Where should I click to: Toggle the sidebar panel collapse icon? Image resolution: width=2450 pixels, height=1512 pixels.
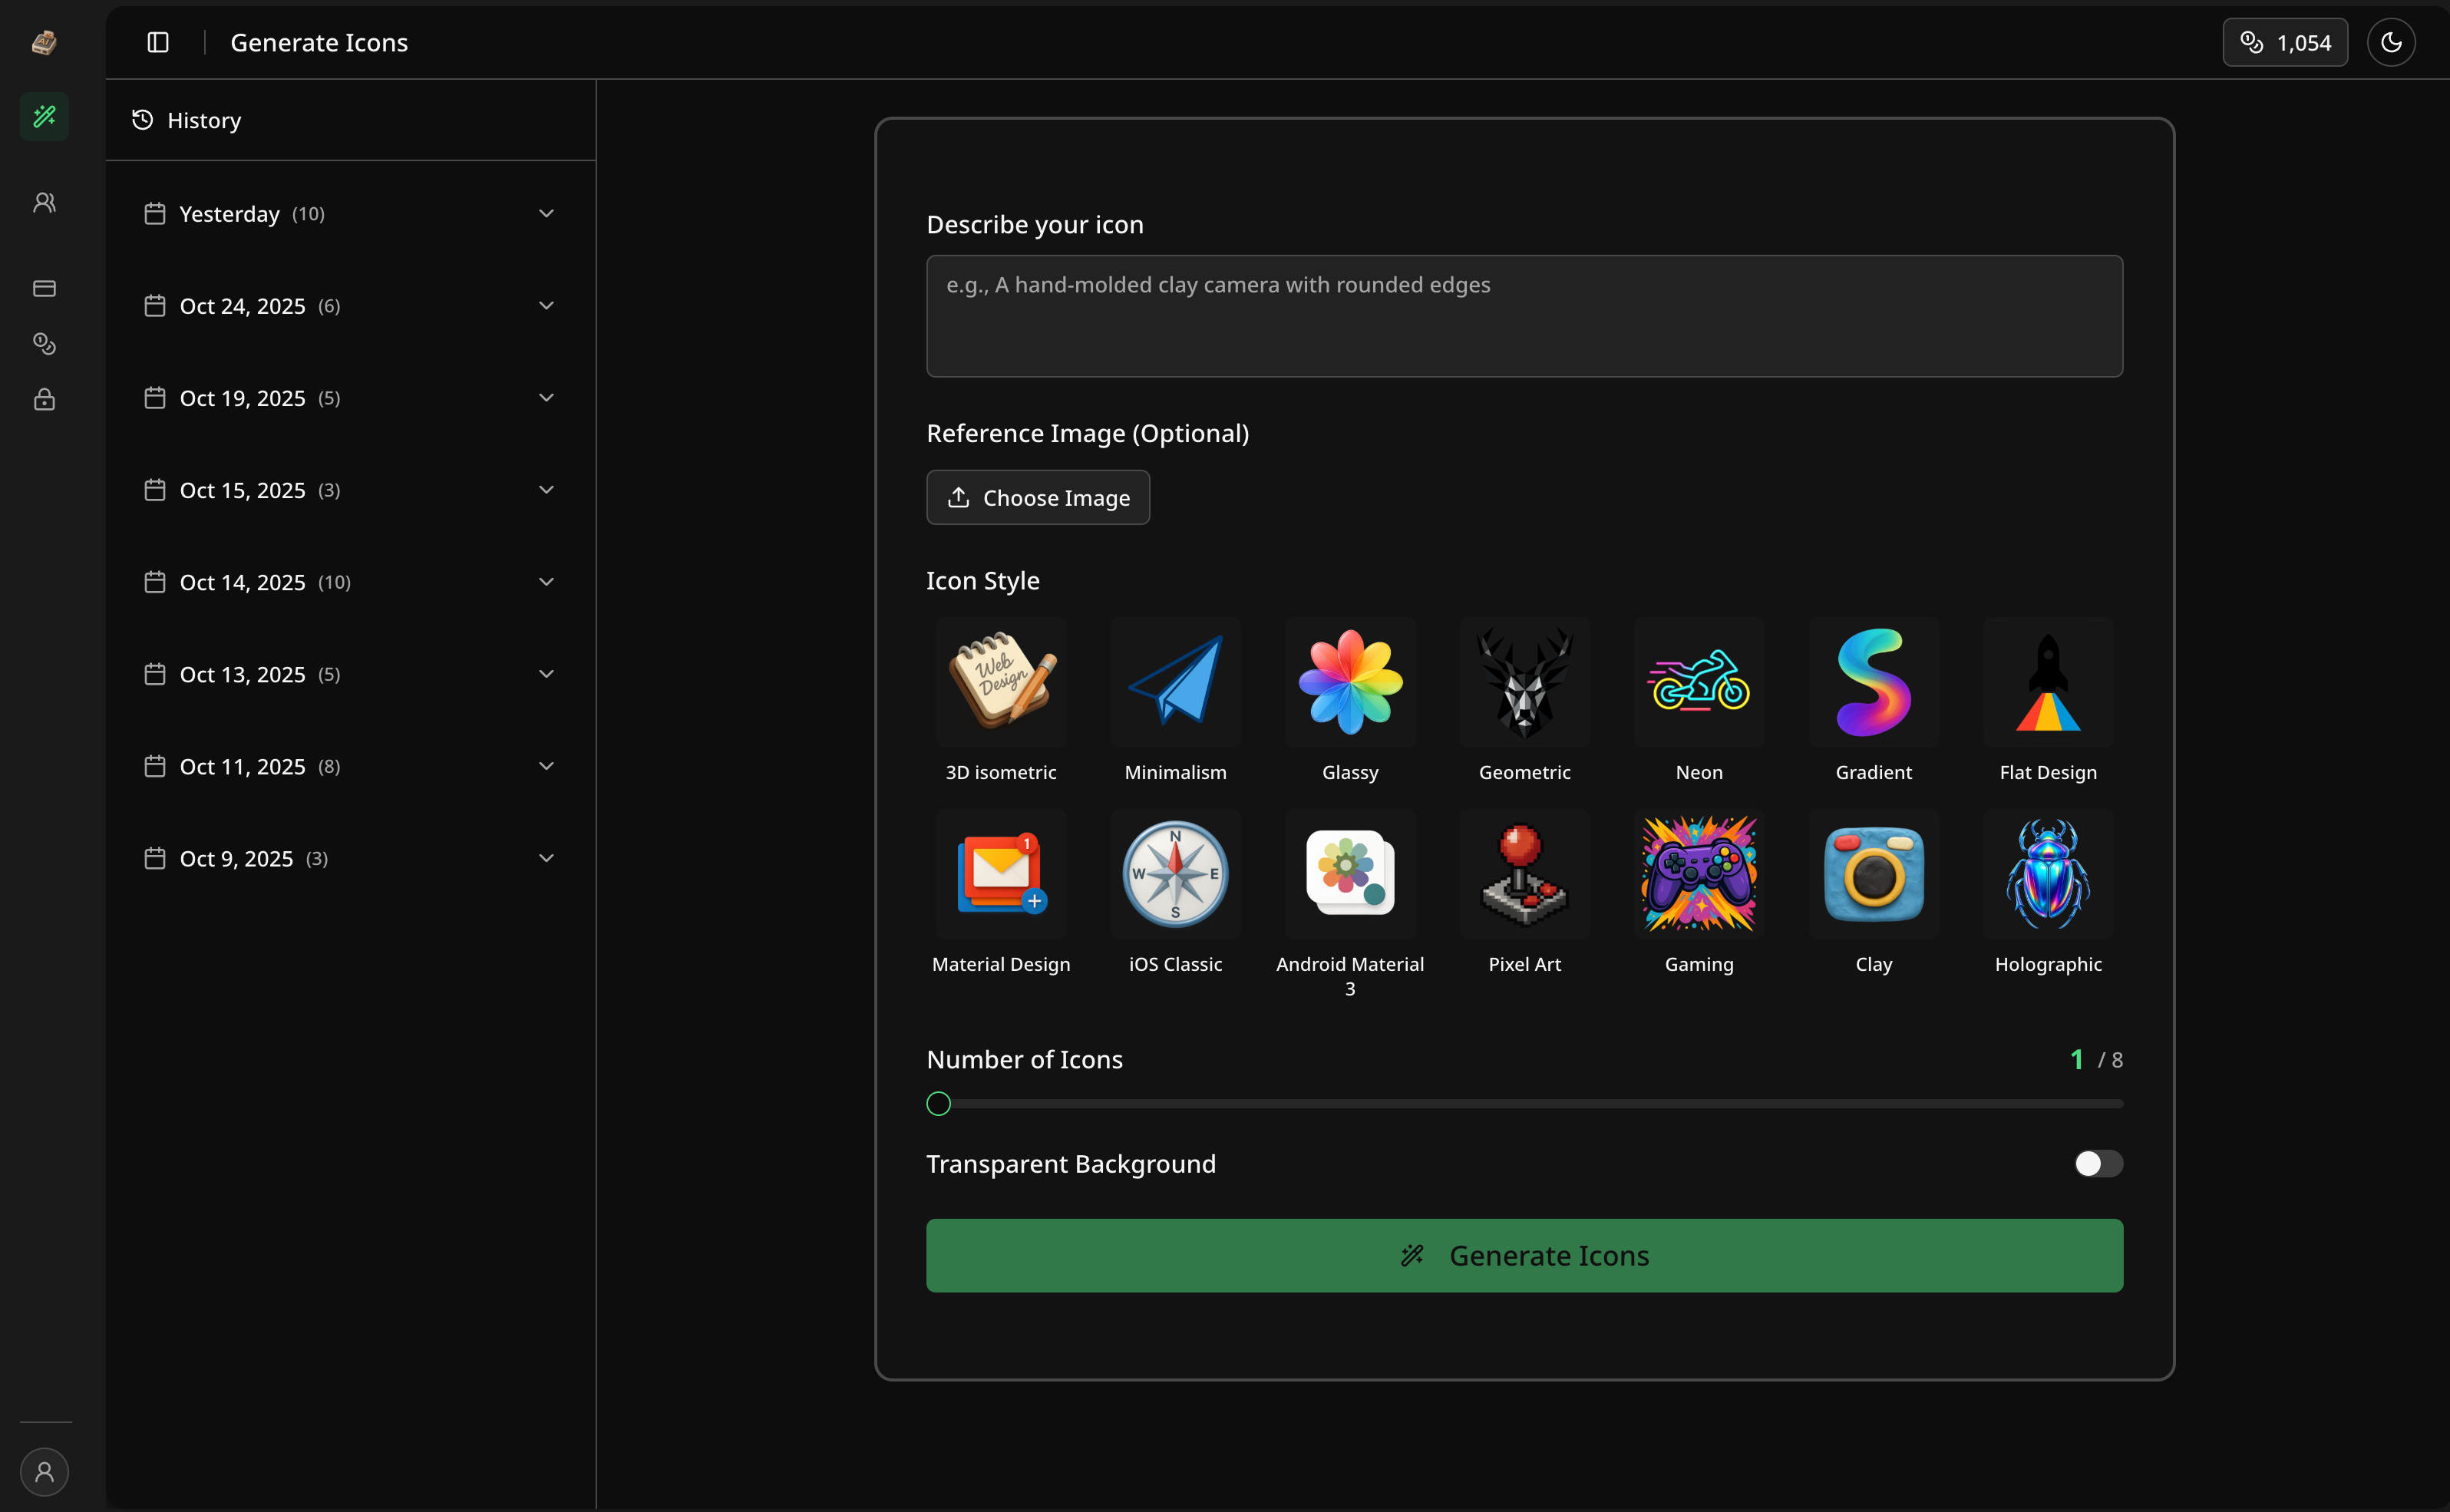tap(158, 42)
